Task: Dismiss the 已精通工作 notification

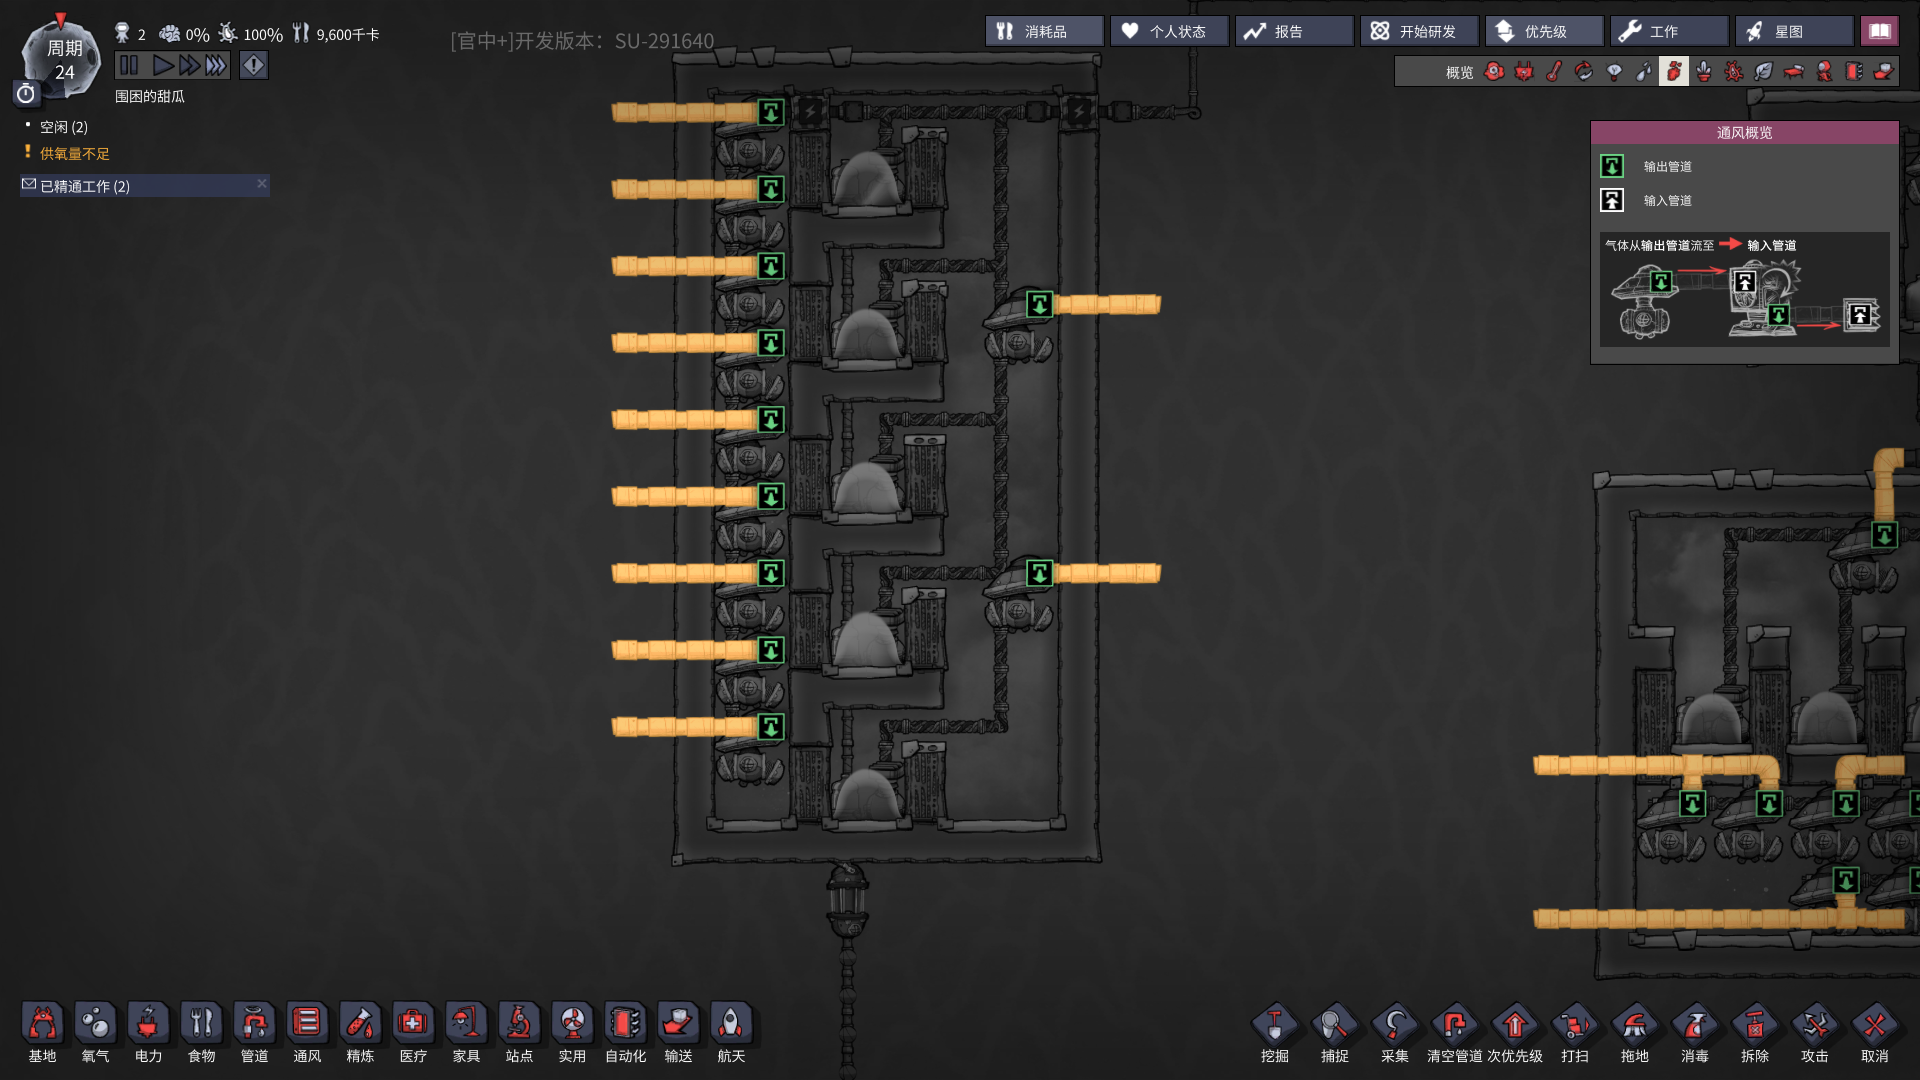Action: click(262, 184)
